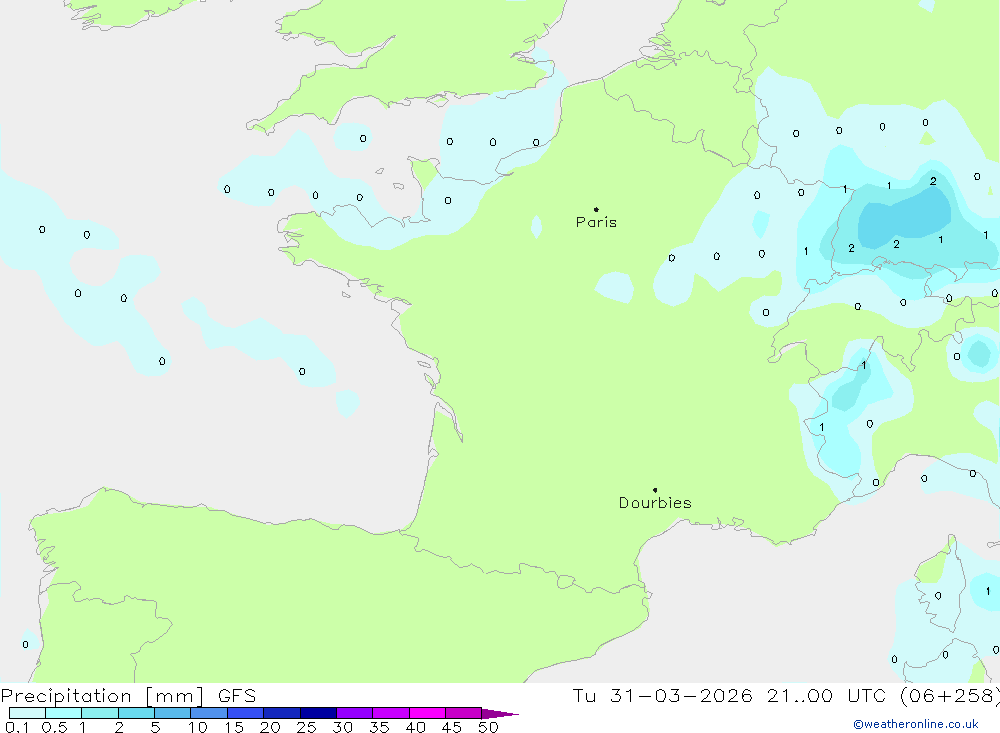1000x733 pixels.
Task: Pick the 15–20 mm legend swatch
Action: pos(246,713)
